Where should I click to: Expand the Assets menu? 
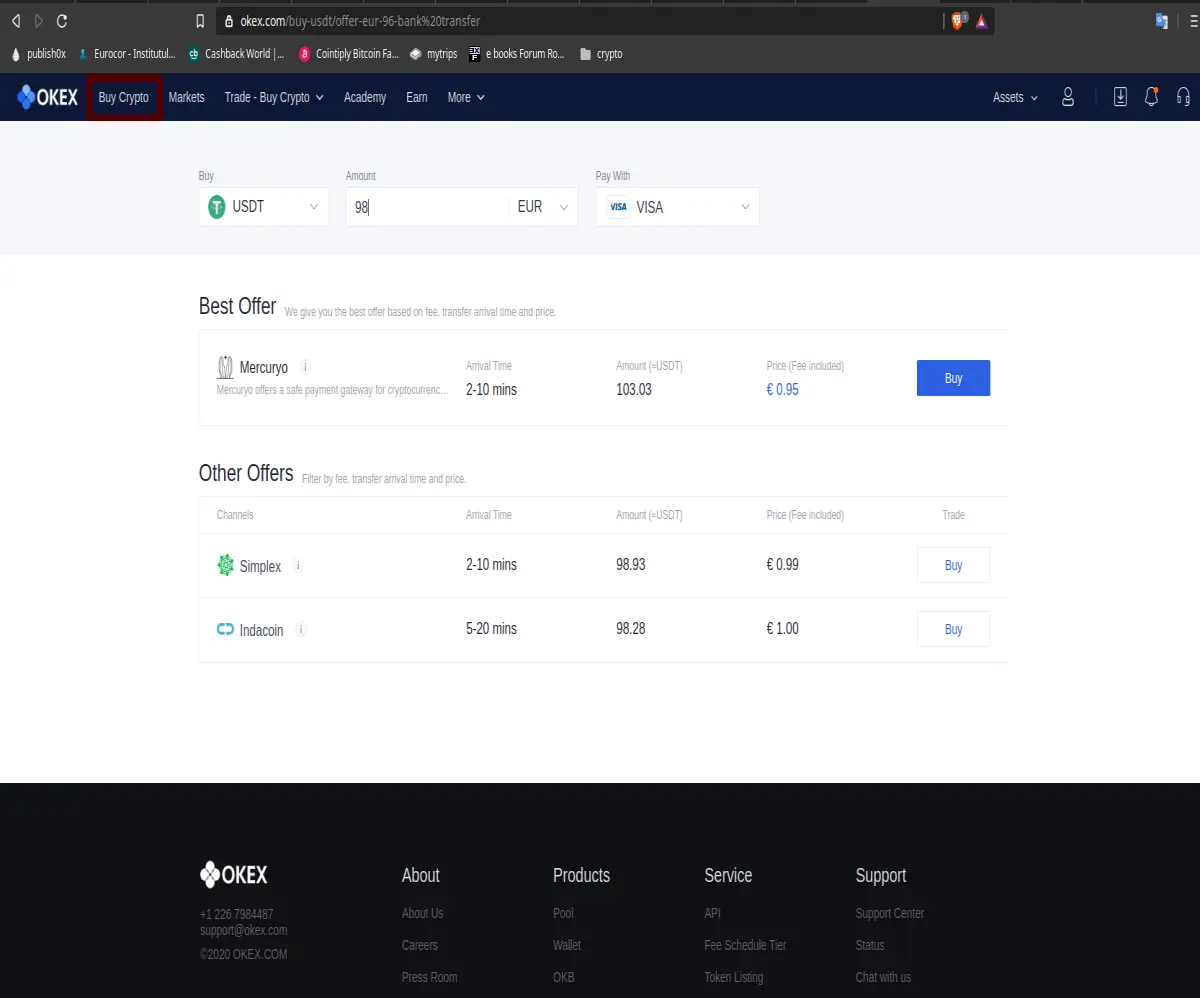1015,97
